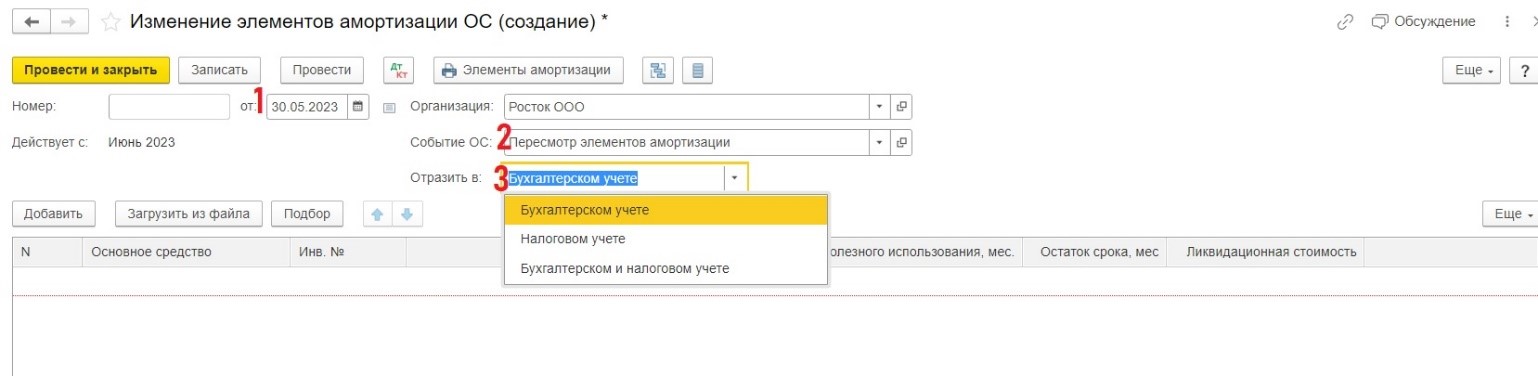Open the Дт/Кт postings icon

[398, 70]
